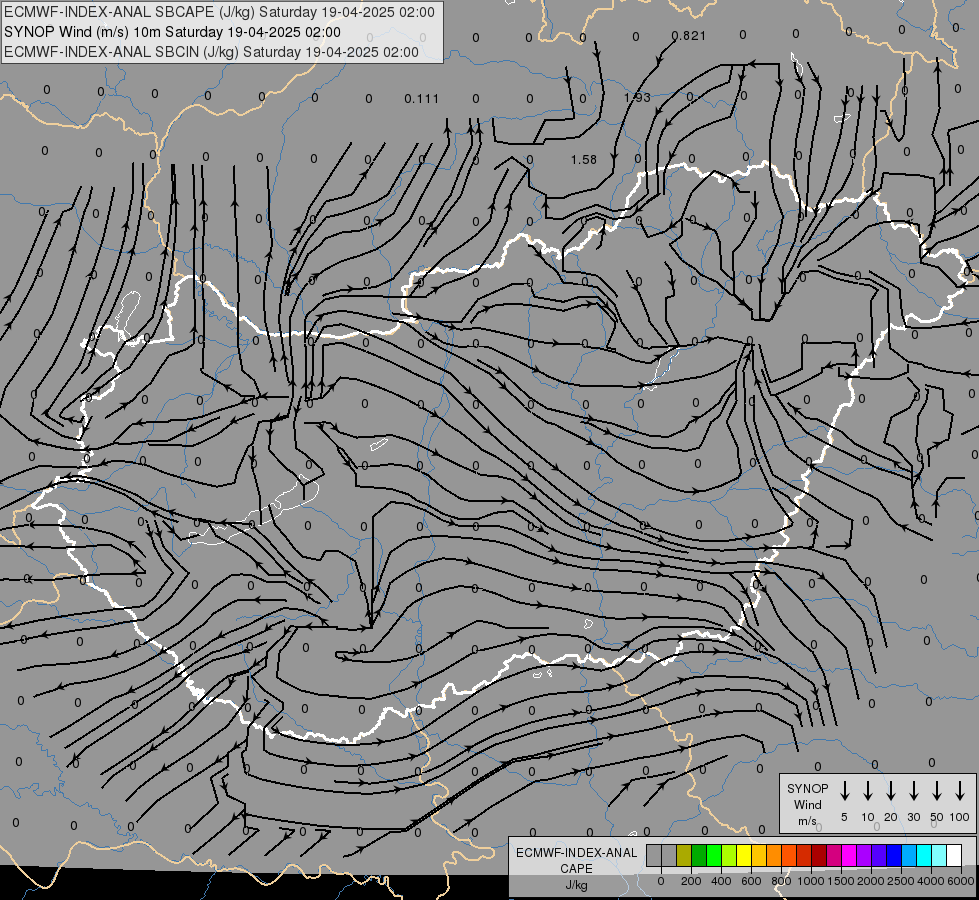Select the 200 tick label on CAPE scale
Image resolution: width=979 pixels, height=900 pixels.
click(x=691, y=881)
